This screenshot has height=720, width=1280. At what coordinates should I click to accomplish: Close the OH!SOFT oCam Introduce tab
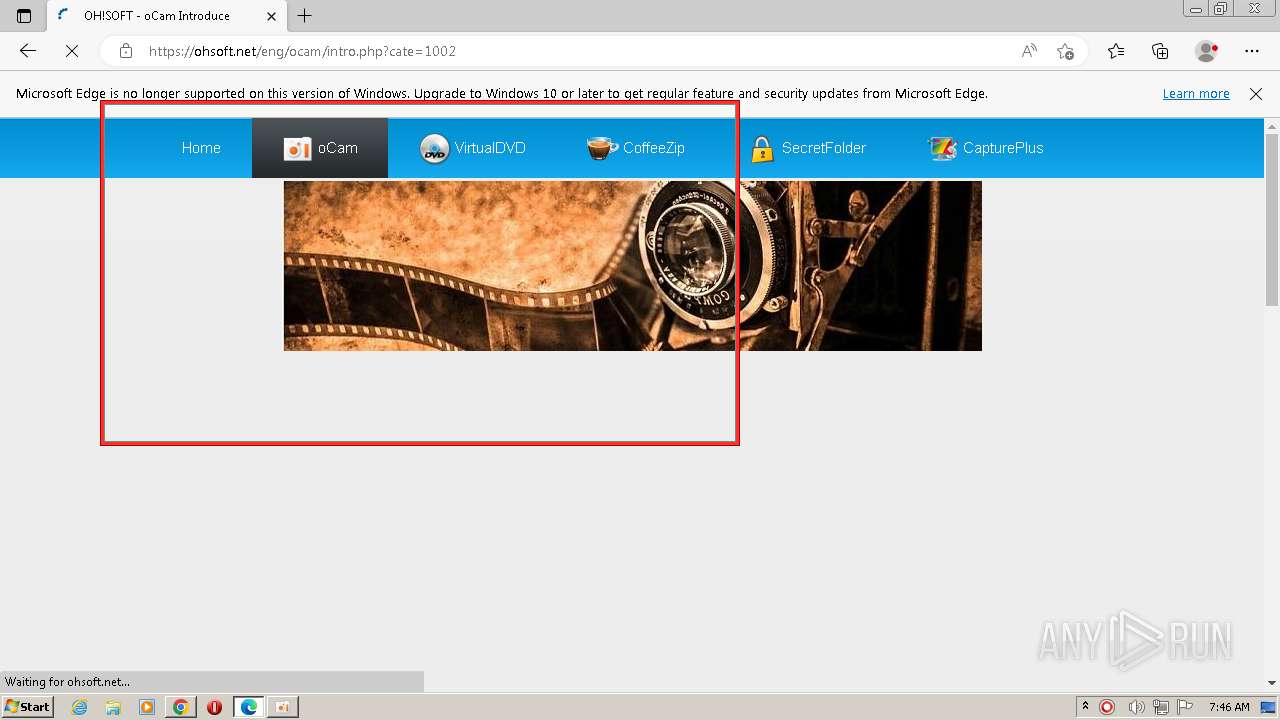click(271, 16)
